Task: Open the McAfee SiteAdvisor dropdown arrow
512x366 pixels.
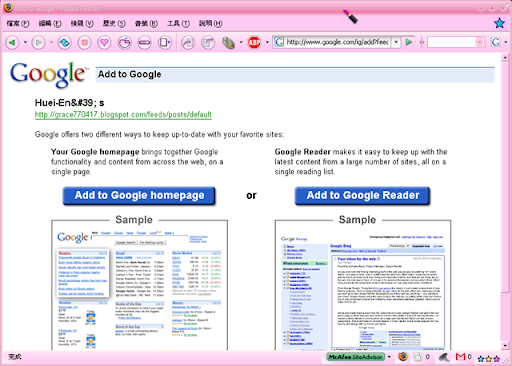Action: pos(389,357)
